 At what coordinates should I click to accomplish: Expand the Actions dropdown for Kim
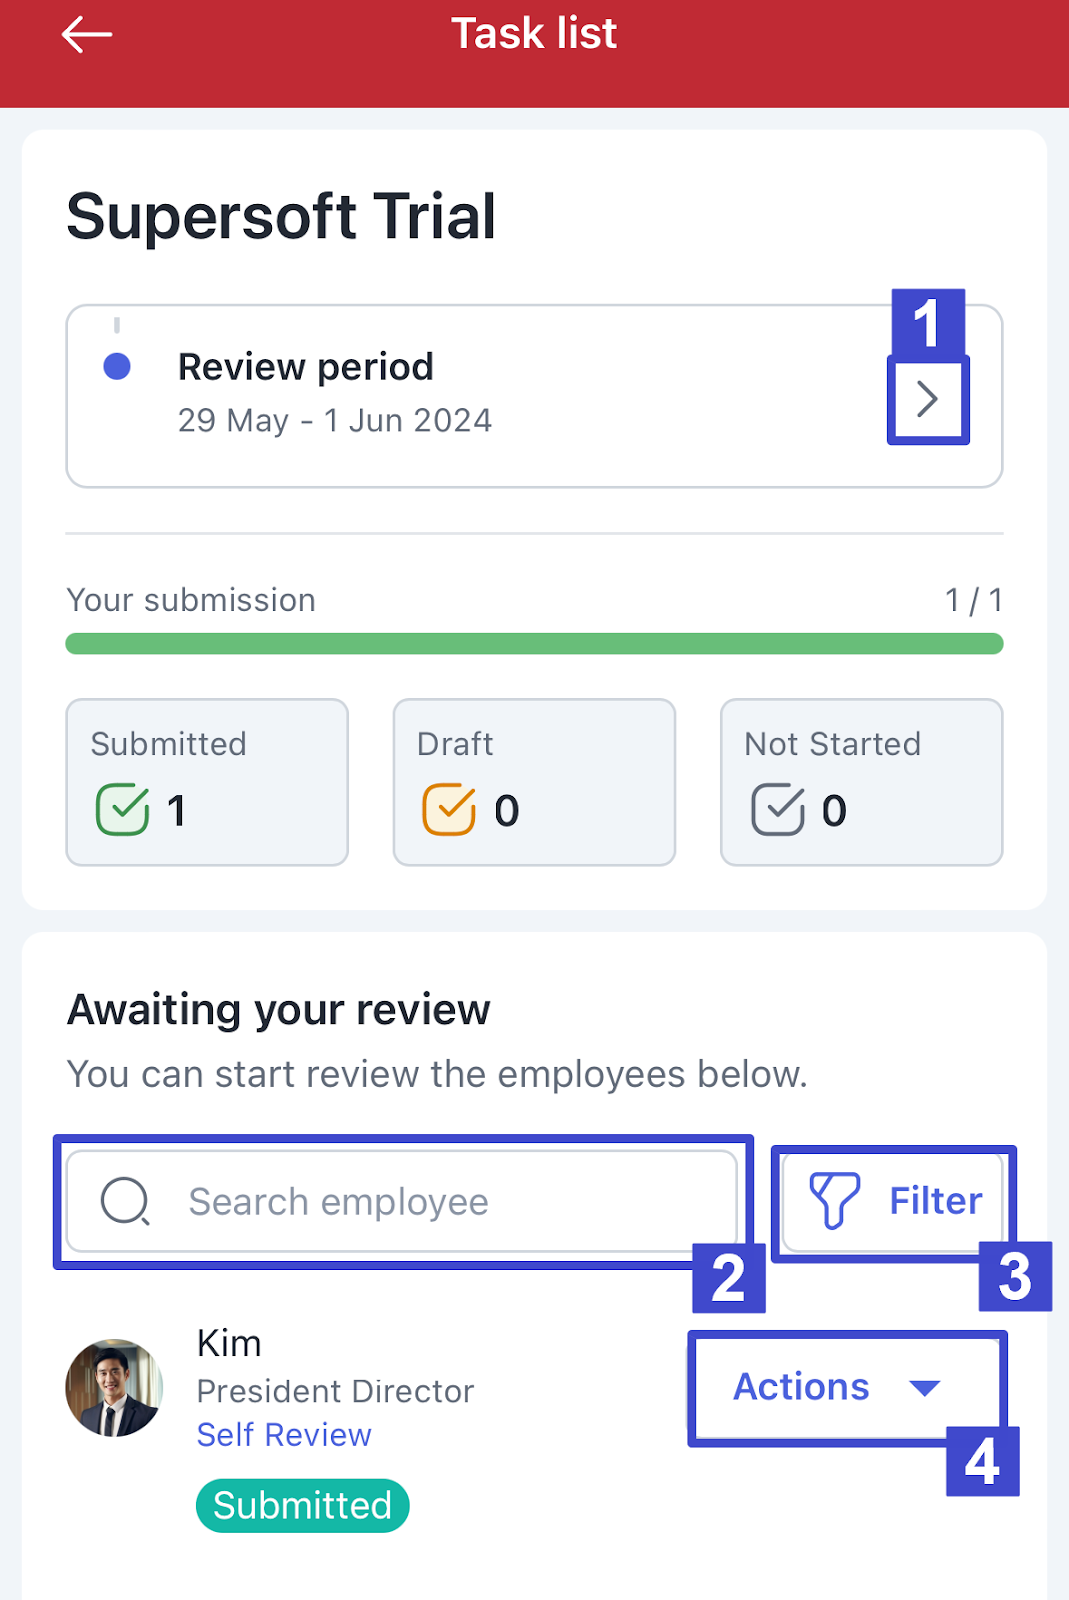tap(845, 1387)
